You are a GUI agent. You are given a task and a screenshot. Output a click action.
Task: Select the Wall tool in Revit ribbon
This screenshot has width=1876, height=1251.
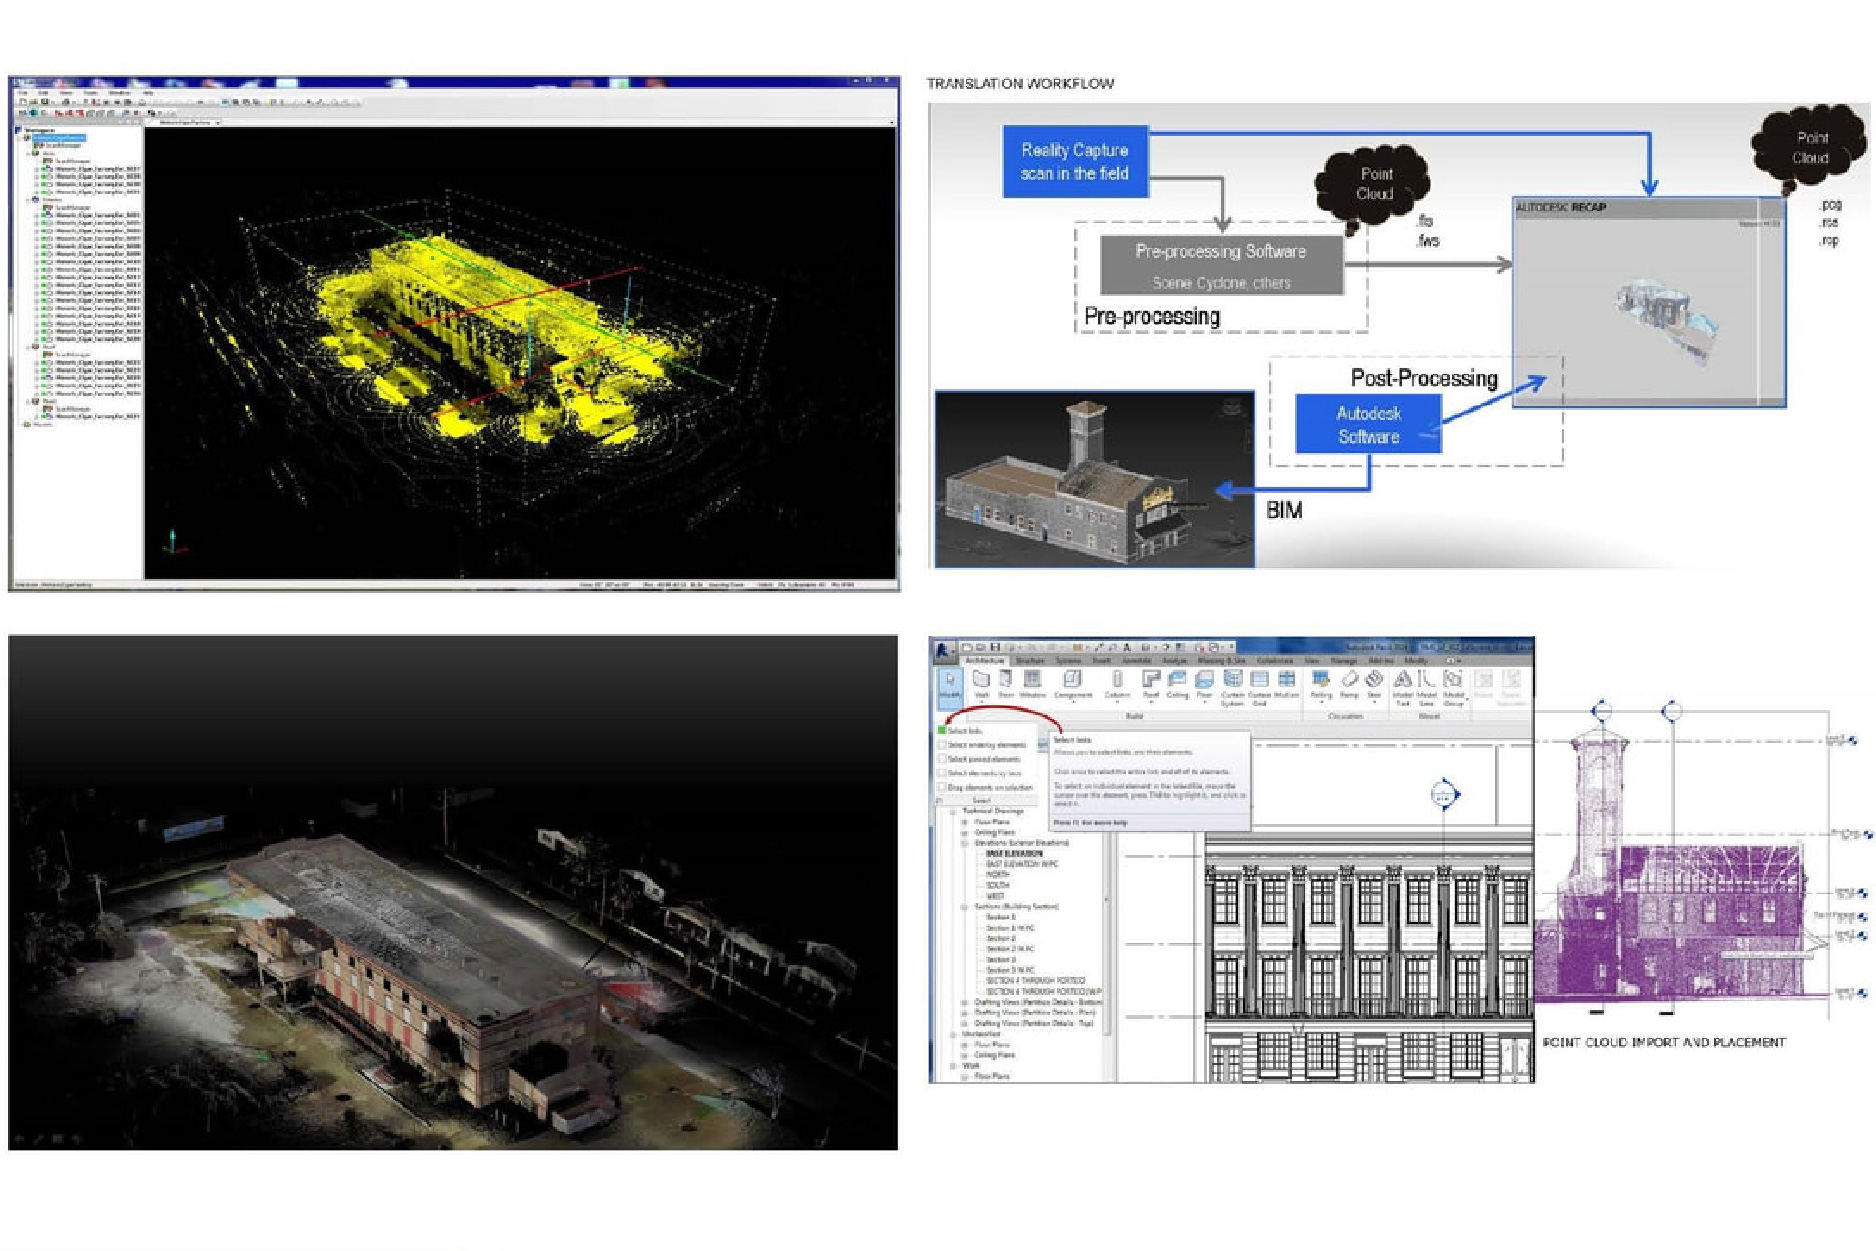coord(981,685)
